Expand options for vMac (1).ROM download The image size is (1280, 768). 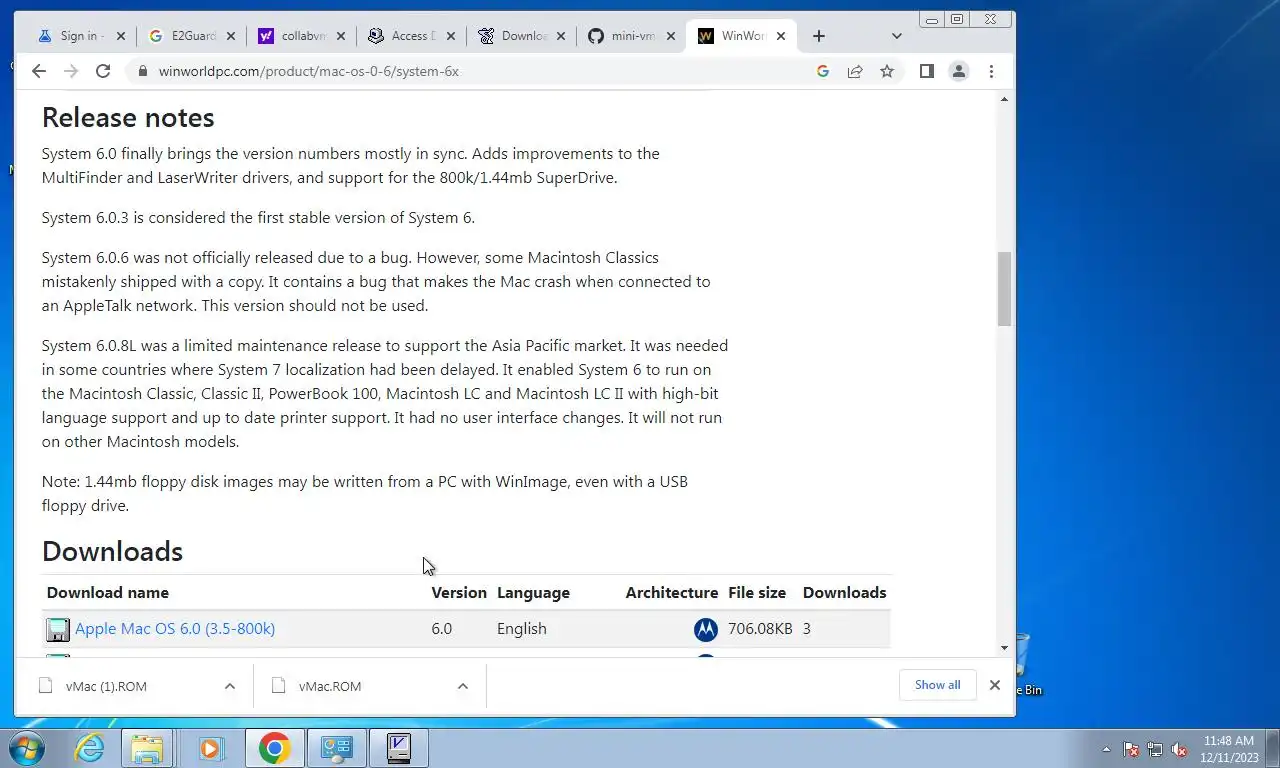230,686
